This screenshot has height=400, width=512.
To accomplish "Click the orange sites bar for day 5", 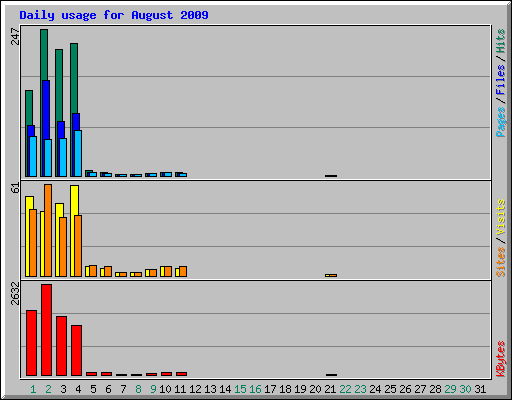I will [93, 271].
